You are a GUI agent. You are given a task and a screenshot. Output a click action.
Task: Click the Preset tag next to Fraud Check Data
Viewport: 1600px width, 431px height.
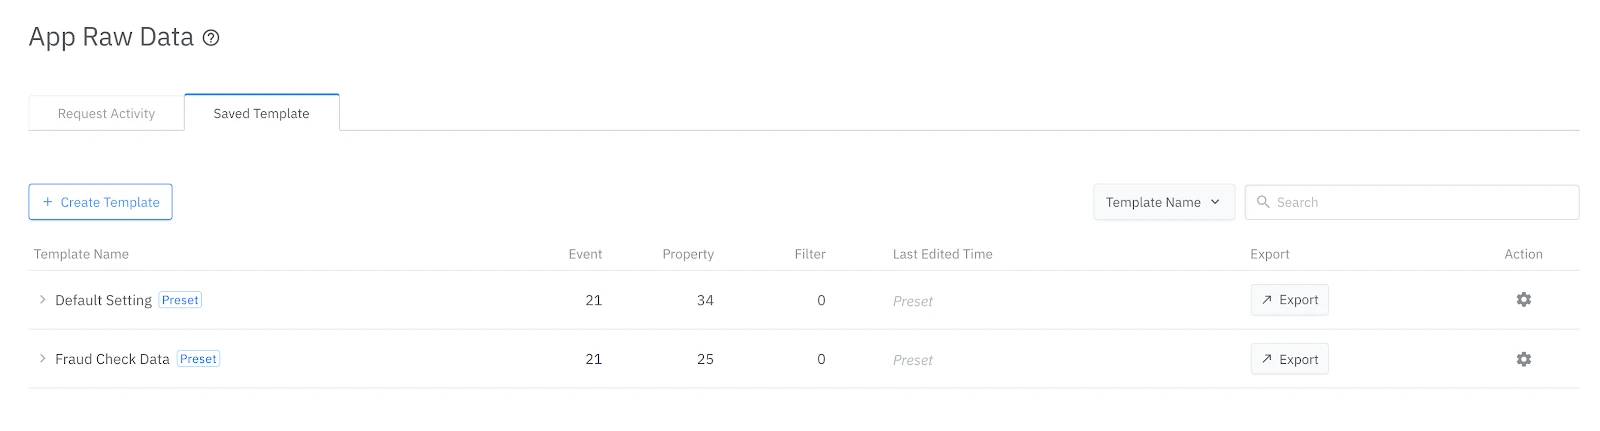point(198,359)
